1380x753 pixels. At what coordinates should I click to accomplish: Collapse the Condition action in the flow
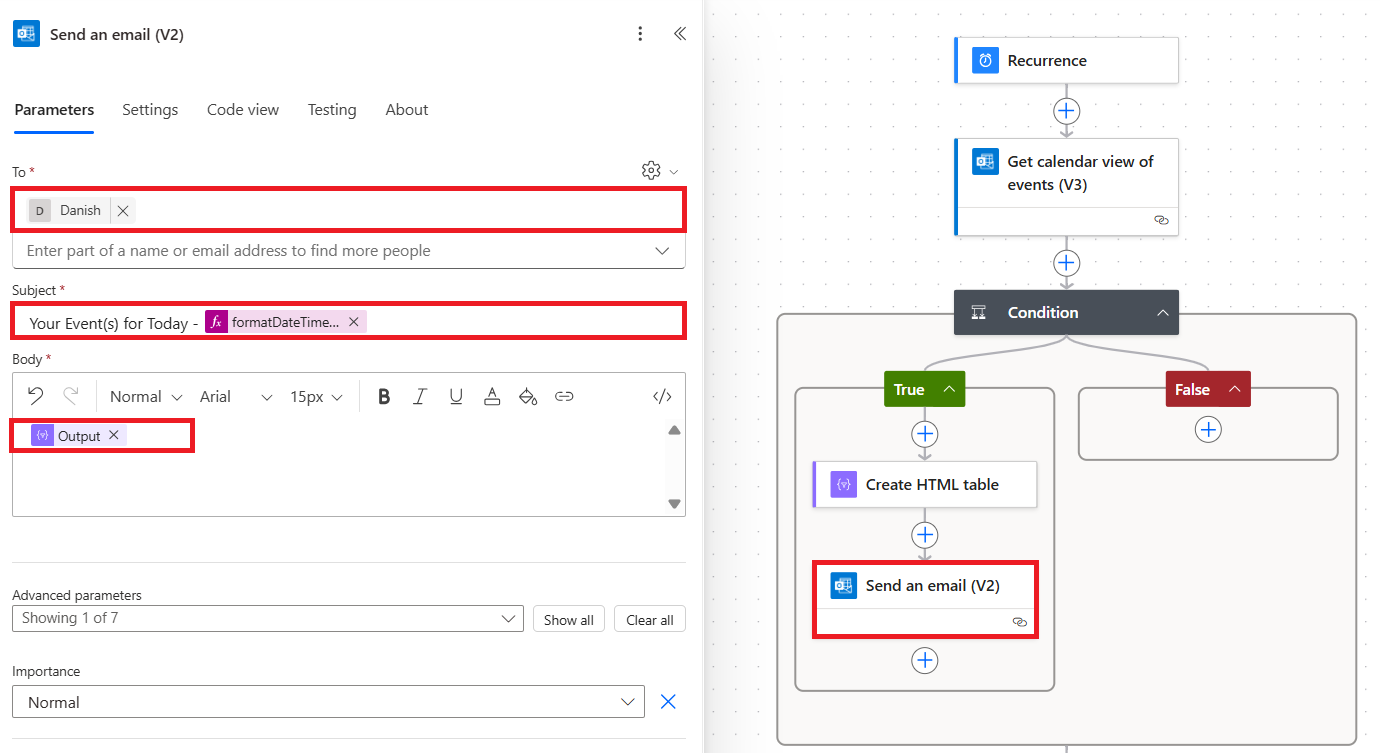click(x=1163, y=312)
